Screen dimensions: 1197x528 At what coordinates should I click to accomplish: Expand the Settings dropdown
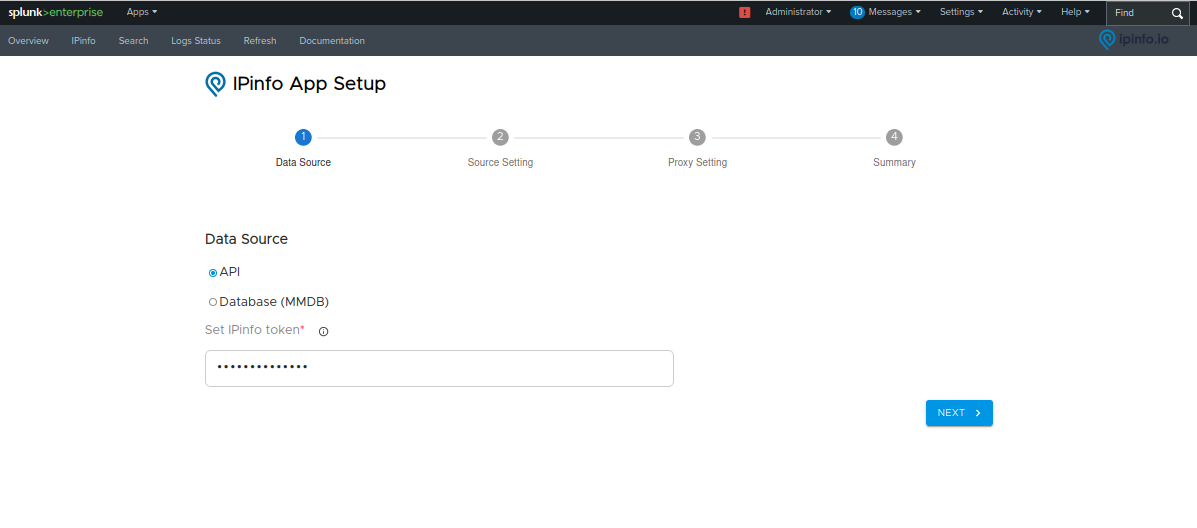[x=961, y=12]
